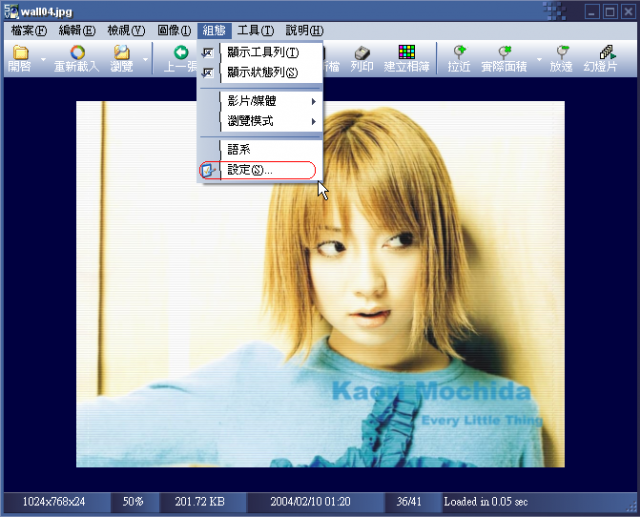Click the application icon in title bar
The image size is (640, 517).
click(x=11, y=11)
